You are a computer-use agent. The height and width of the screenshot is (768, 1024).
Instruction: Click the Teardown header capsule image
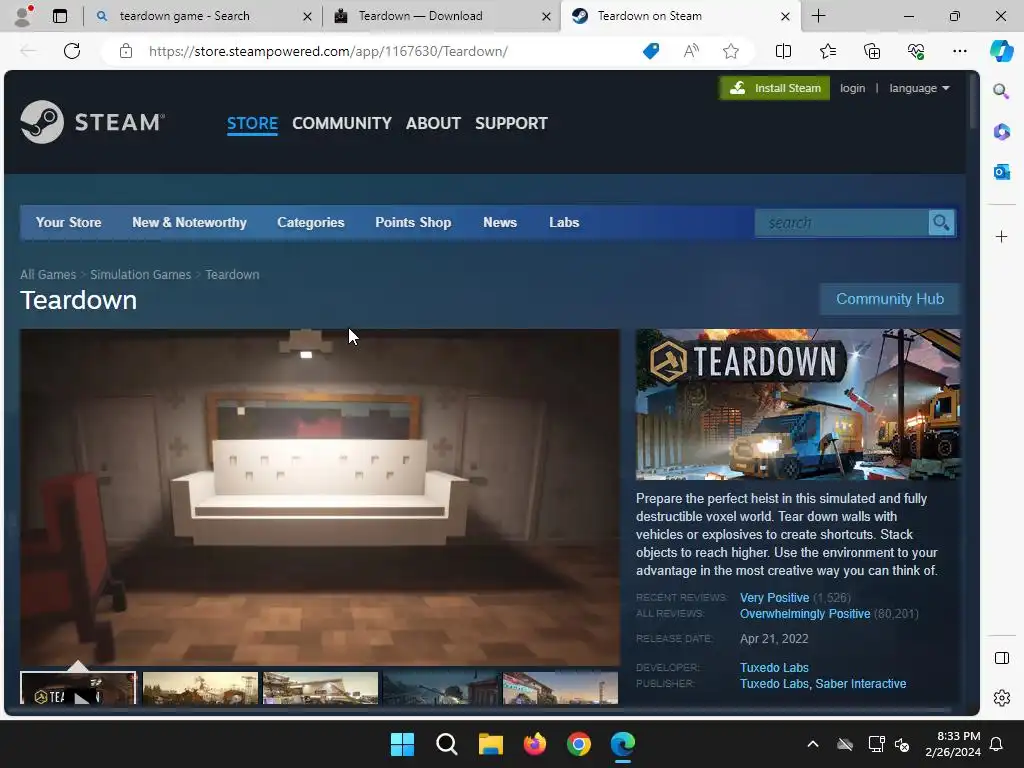798,404
